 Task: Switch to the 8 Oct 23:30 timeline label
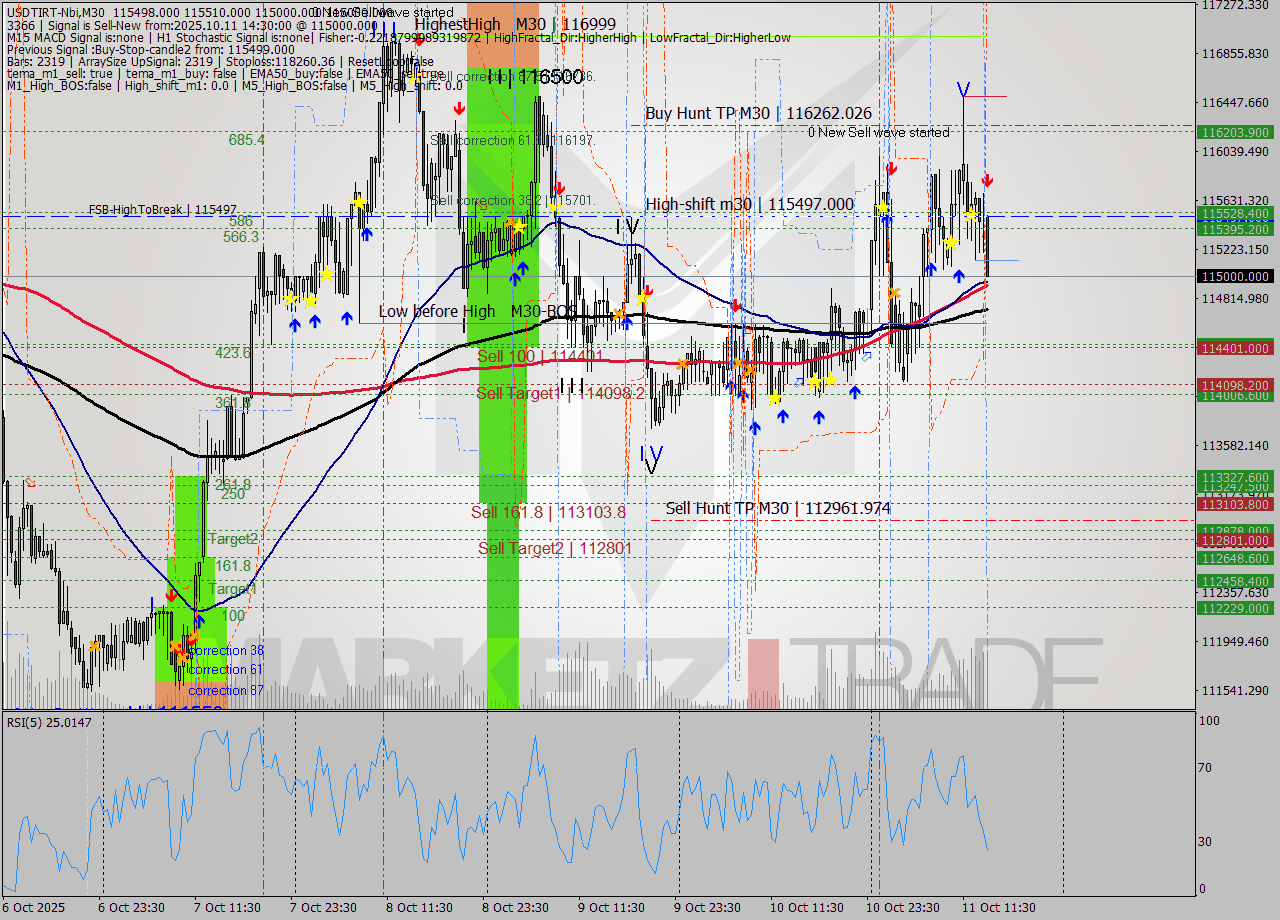click(x=516, y=907)
